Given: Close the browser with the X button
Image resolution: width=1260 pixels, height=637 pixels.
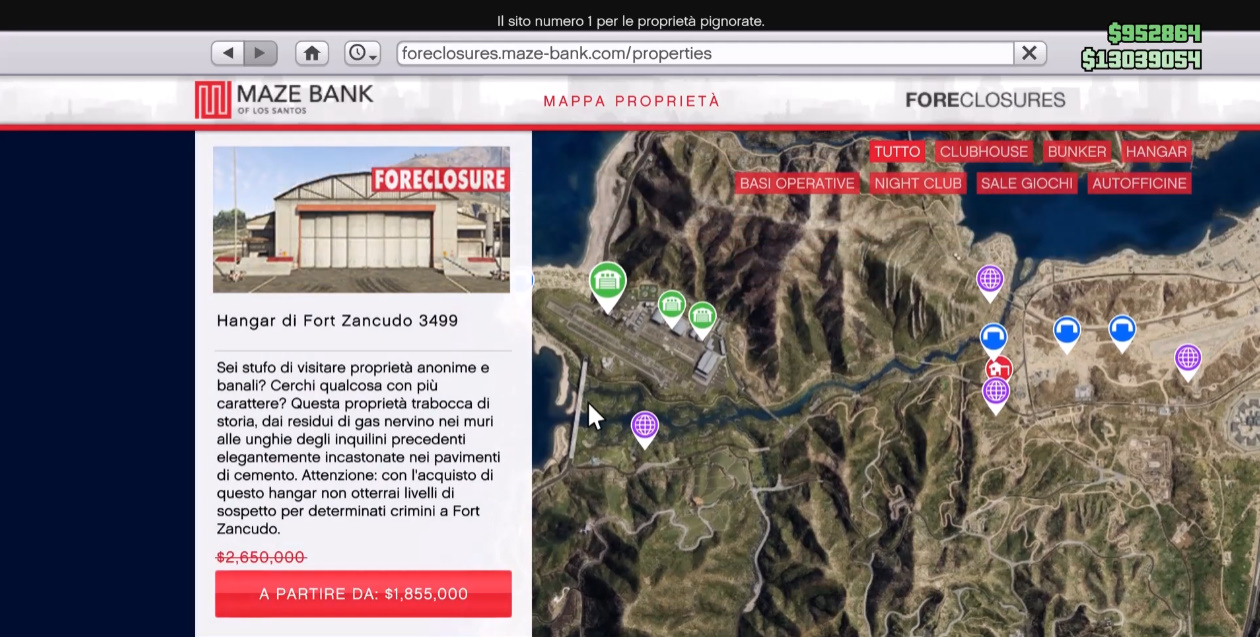Looking at the screenshot, I should pyautogui.click(x=1029, y=53).
